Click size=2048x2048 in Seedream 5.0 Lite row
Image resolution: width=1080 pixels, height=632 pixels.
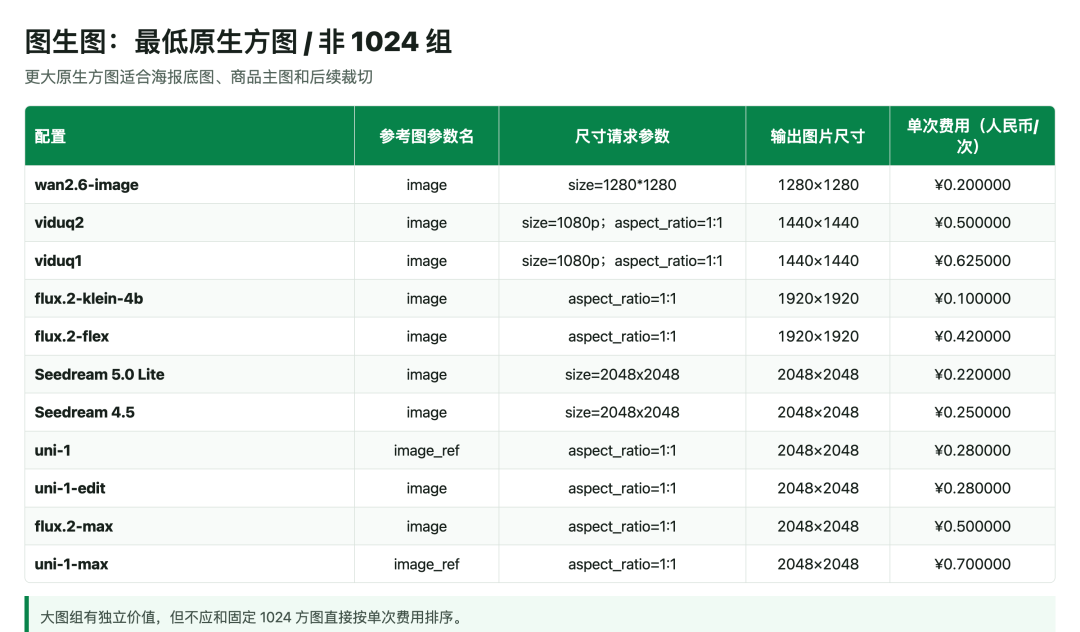(x=622, y=374)
